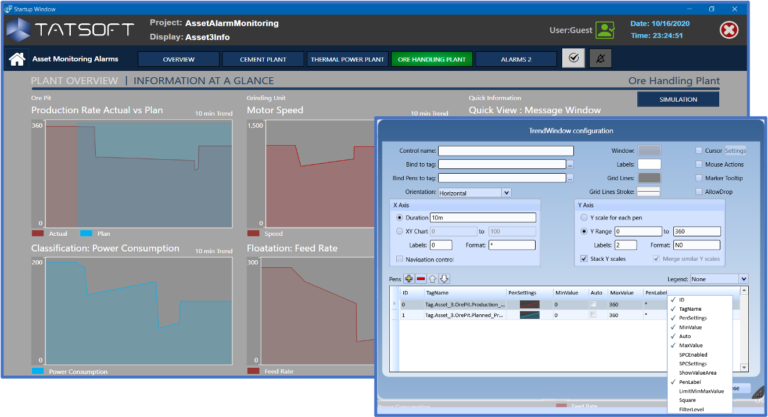Click the Control name input field
The image size is (768, 417).
[x=505, y=151]
